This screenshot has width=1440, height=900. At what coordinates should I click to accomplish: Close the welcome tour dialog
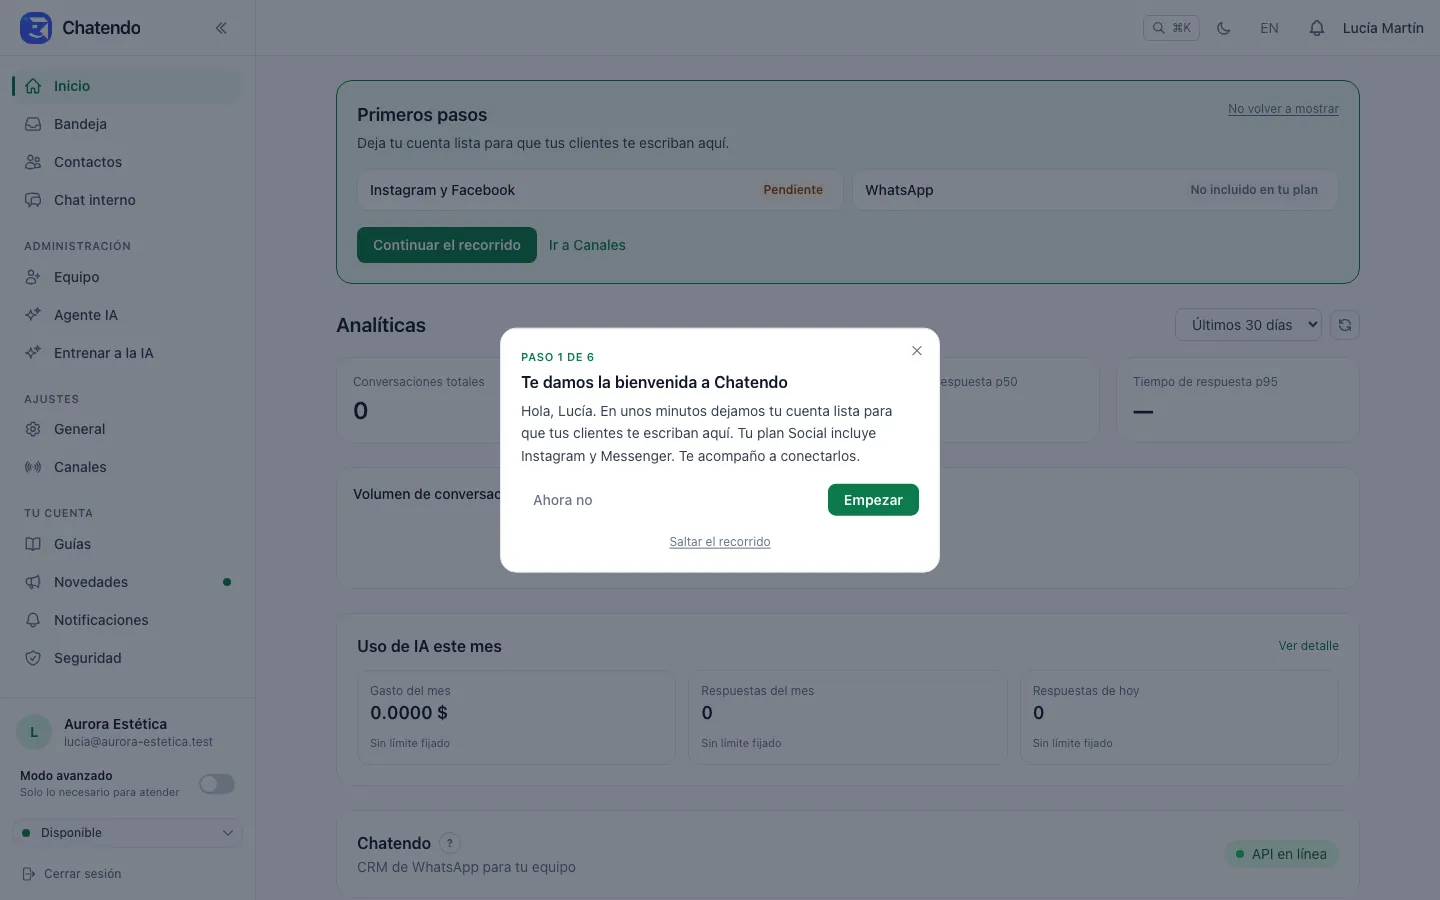(917, 351)
